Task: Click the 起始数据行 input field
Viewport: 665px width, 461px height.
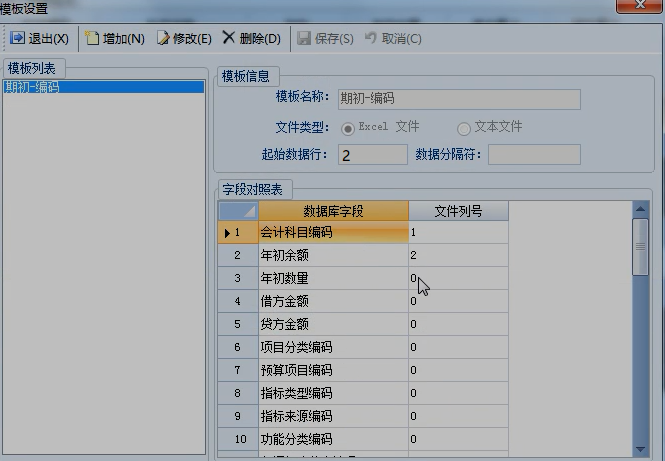Action: 372,155
